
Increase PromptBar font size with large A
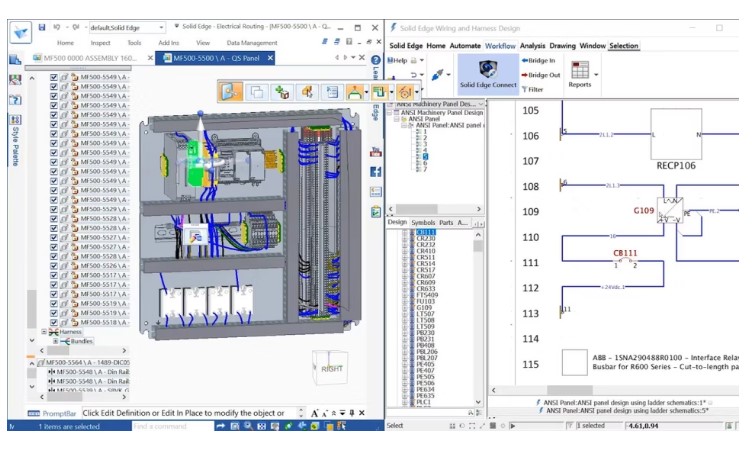coord(315,413)
